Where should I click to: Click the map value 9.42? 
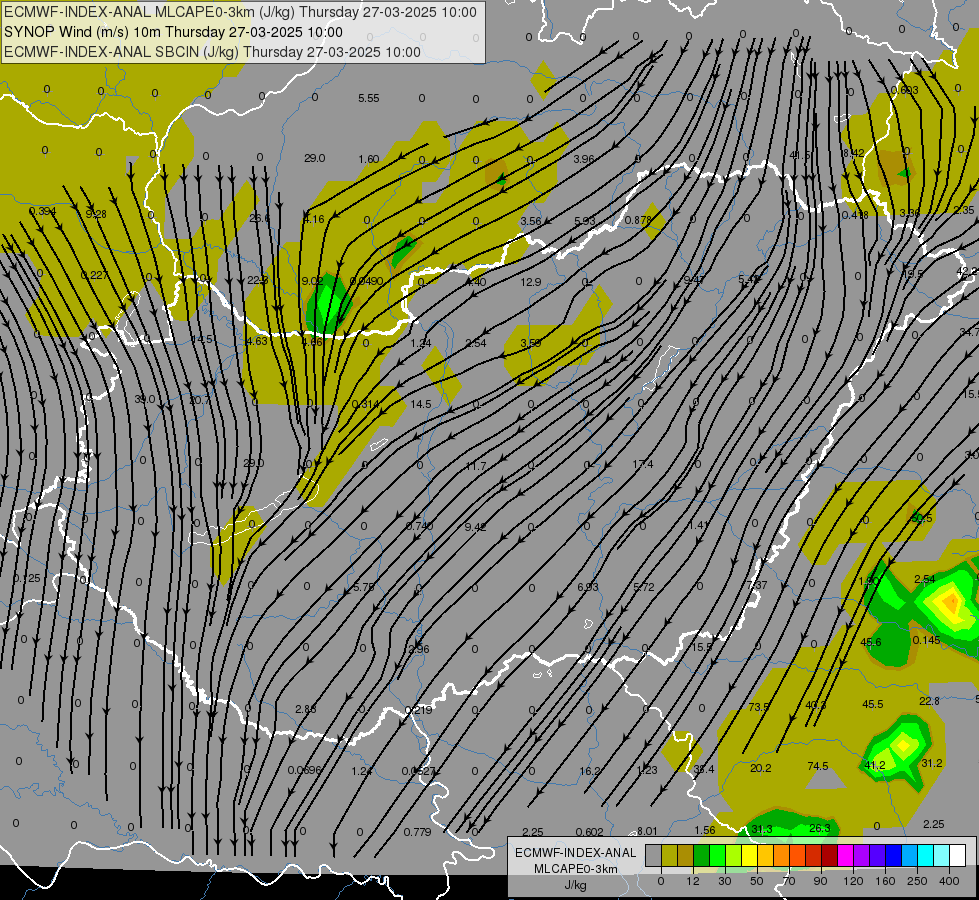point(475,527)
